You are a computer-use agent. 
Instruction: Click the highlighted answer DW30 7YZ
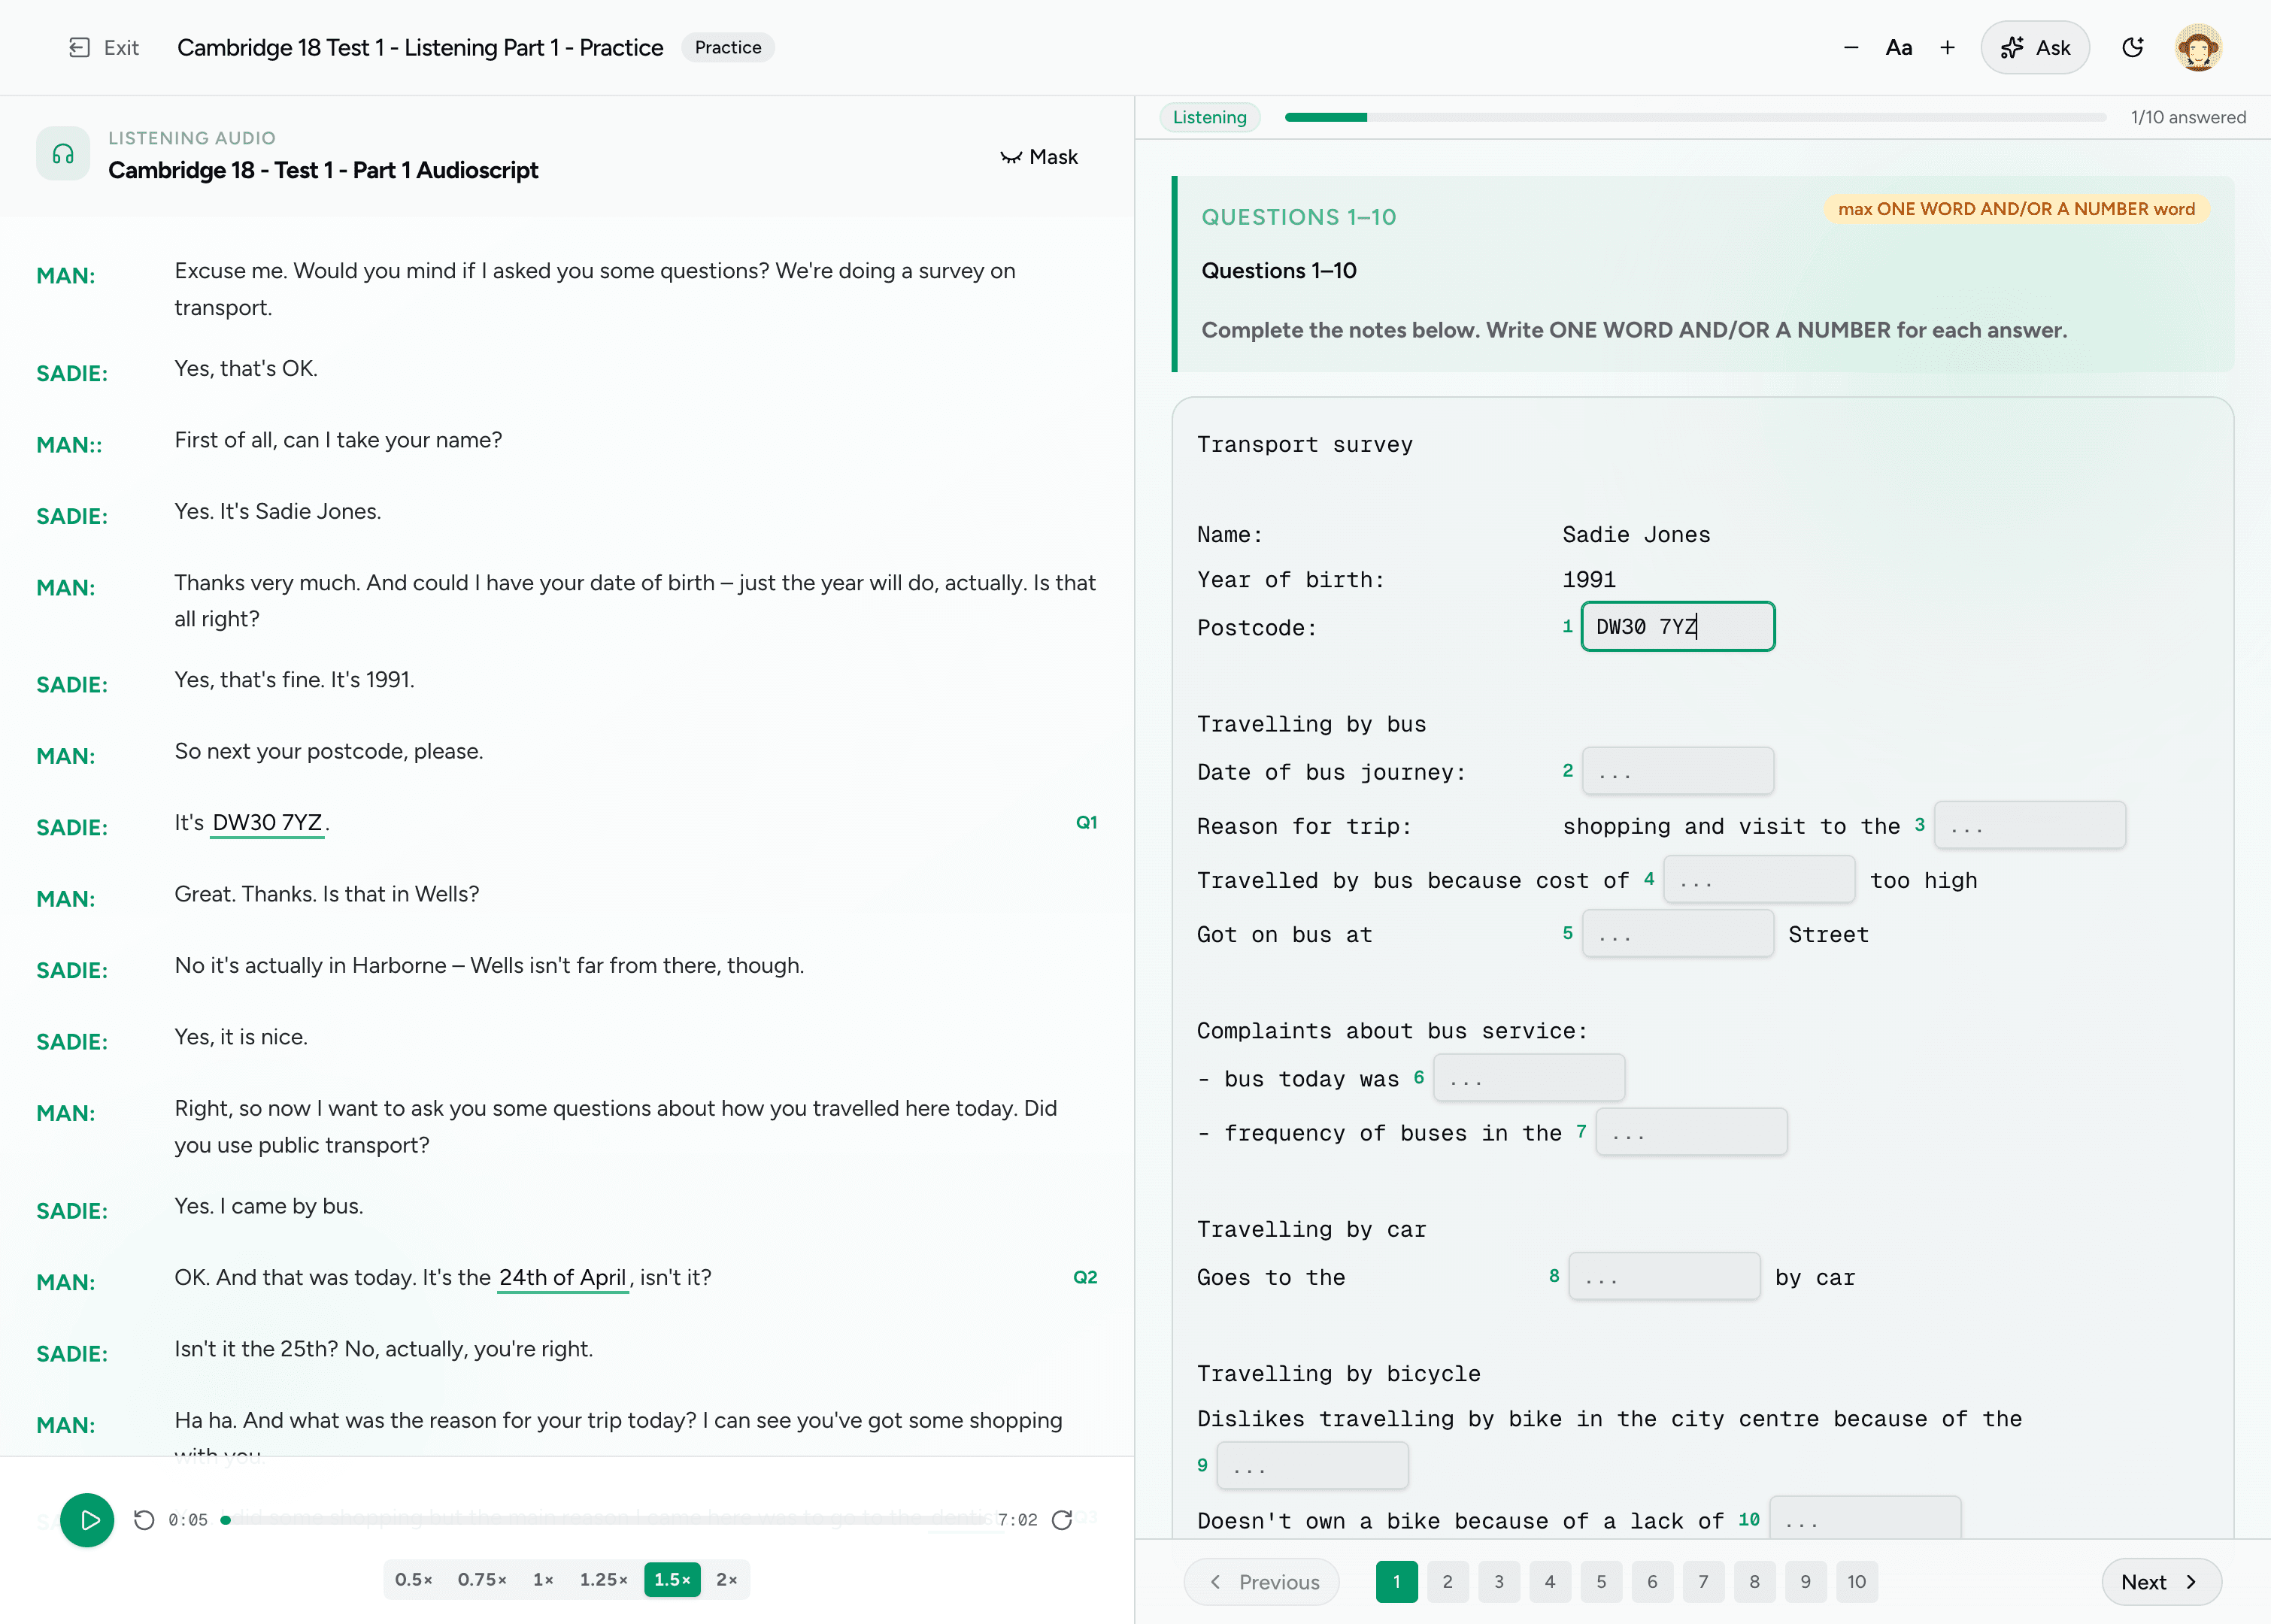[x=267, y=823]
